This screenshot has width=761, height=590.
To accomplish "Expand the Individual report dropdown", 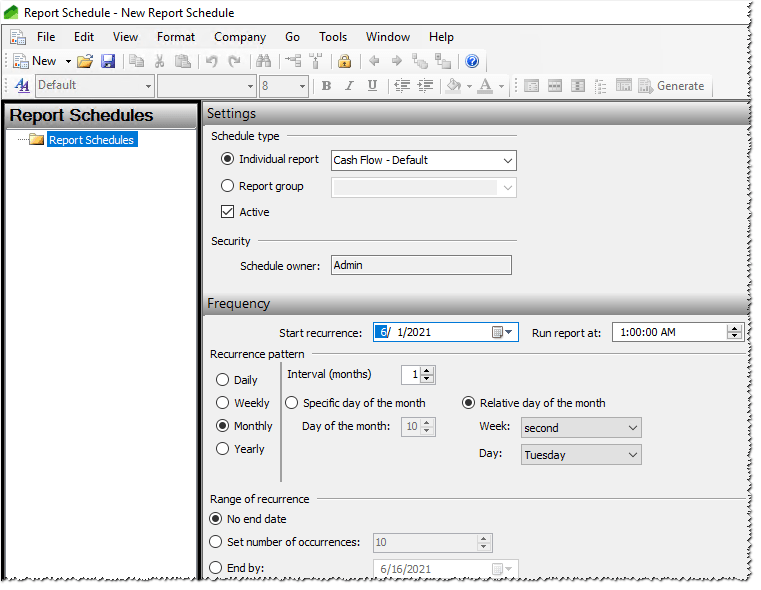I will pyautogui.click(x=507, y=160).
